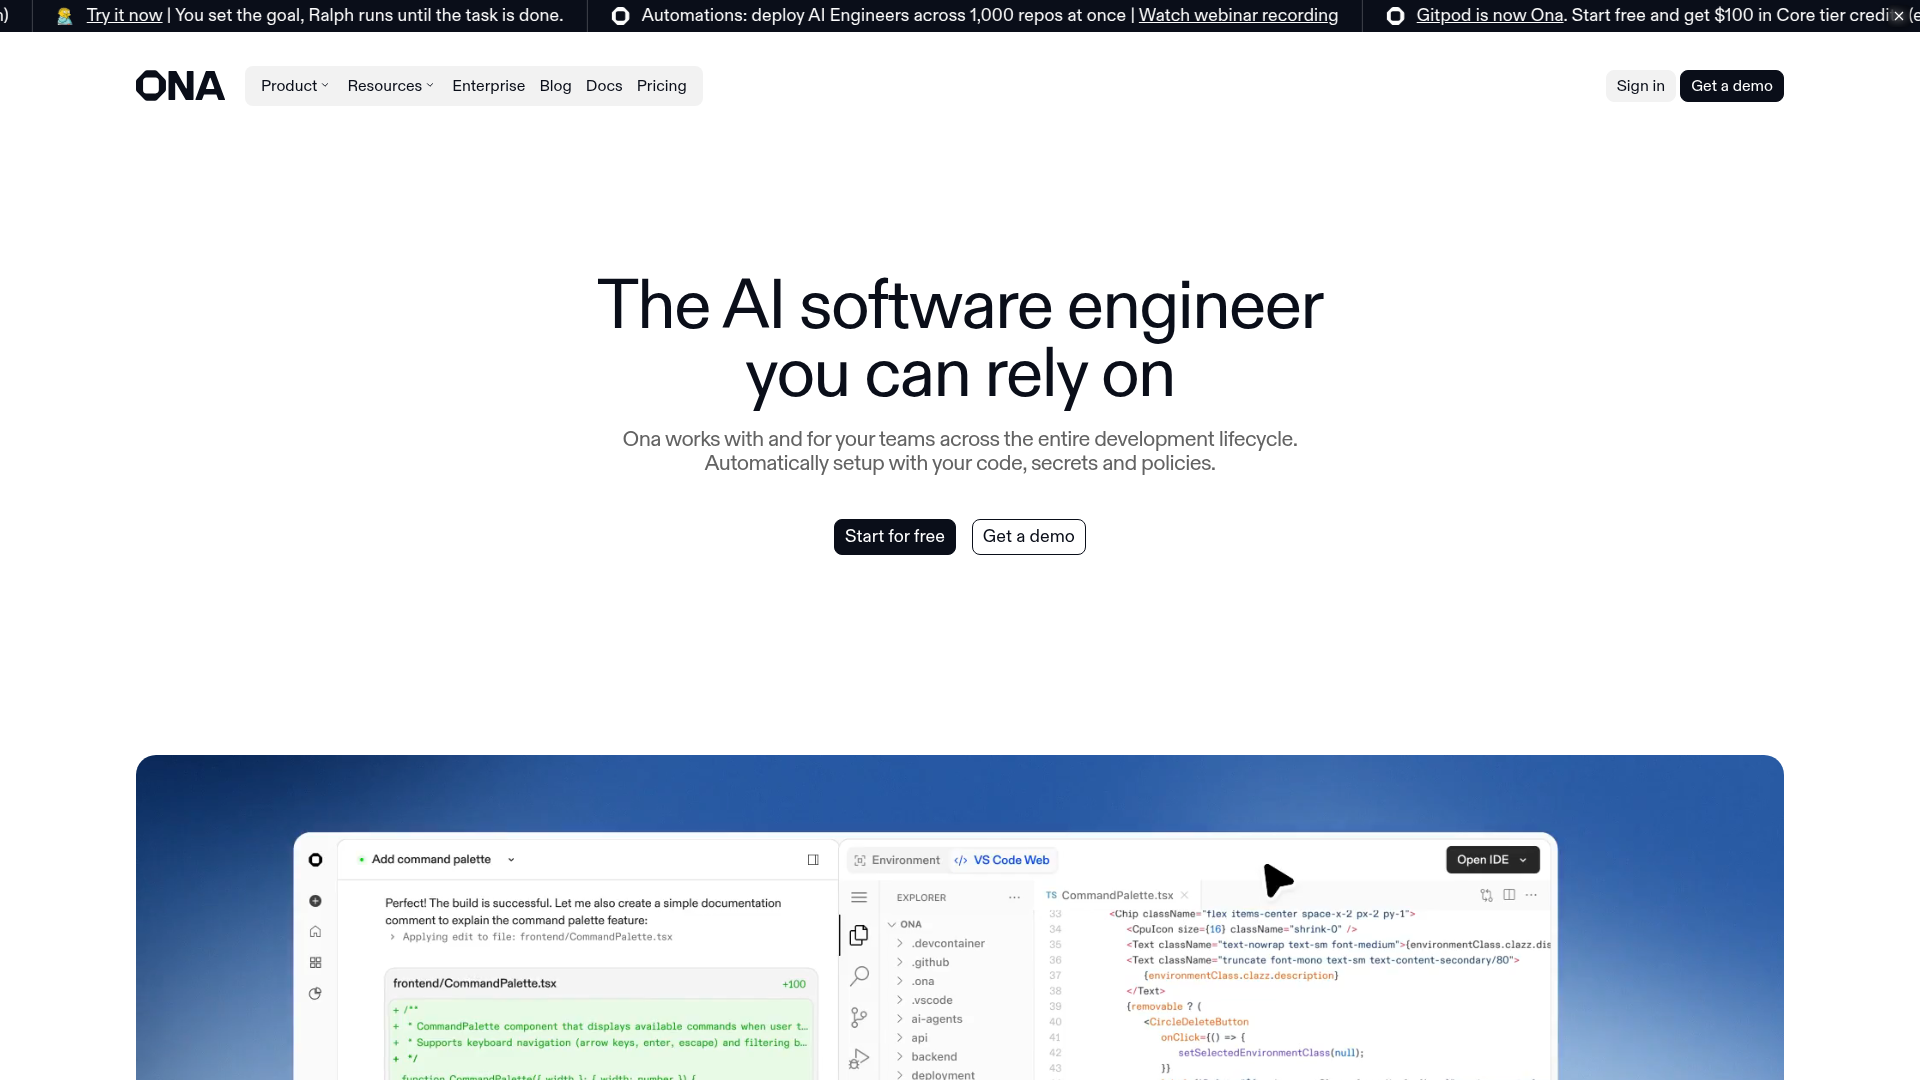
Task: Toggle the side panel beside Add command palette
Action: 813,860
